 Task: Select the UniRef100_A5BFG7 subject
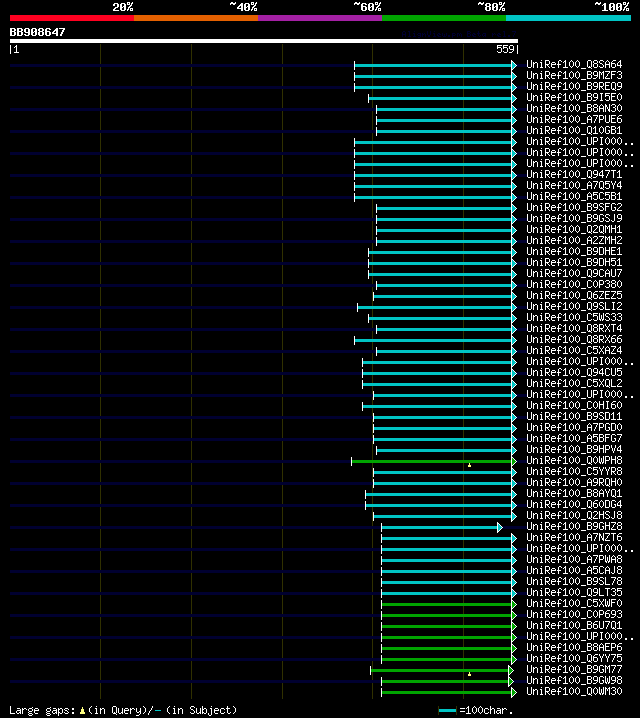click(x=574, y=438)
